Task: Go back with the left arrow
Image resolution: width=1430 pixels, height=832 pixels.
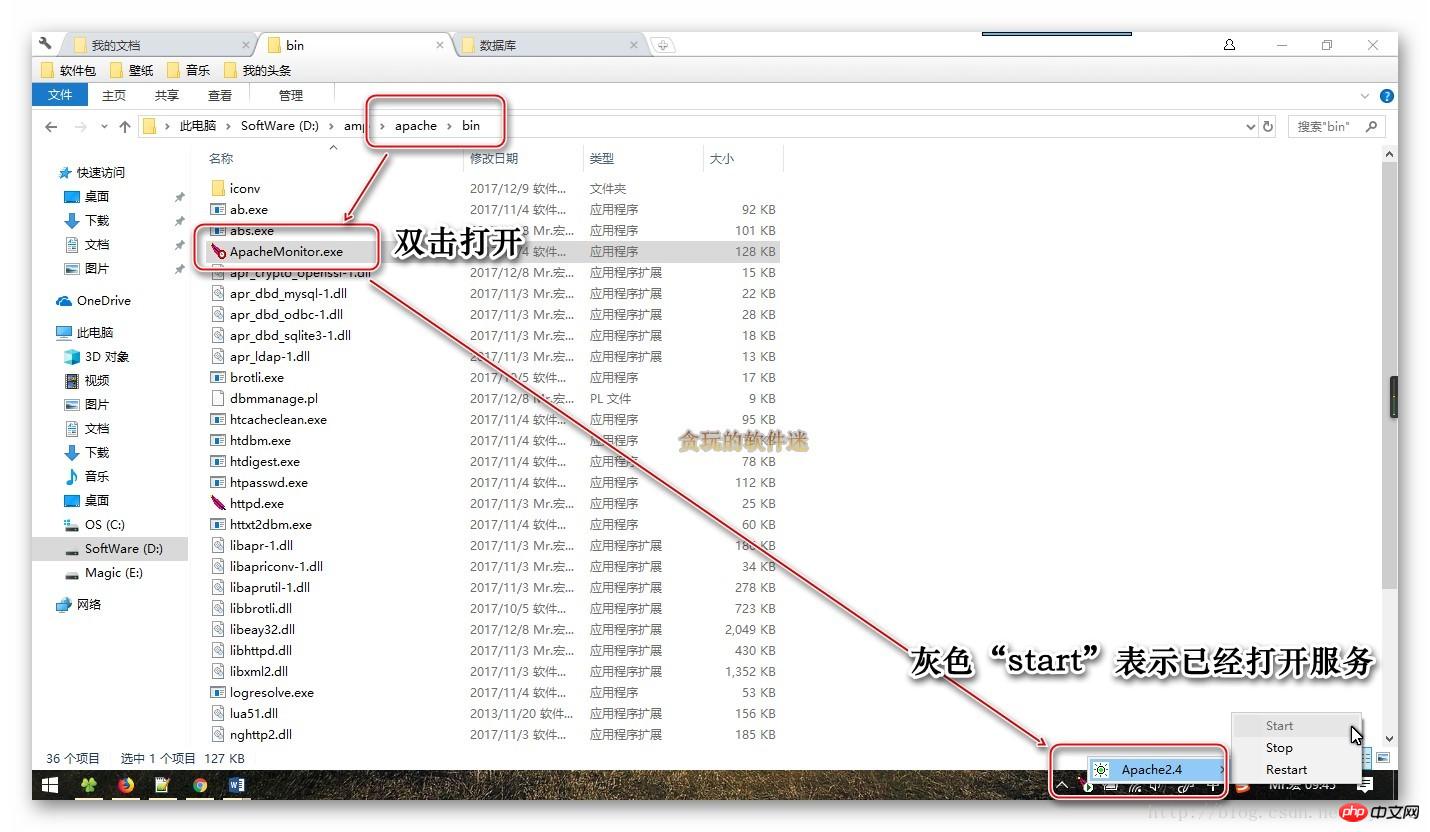Action: (51, 126)
